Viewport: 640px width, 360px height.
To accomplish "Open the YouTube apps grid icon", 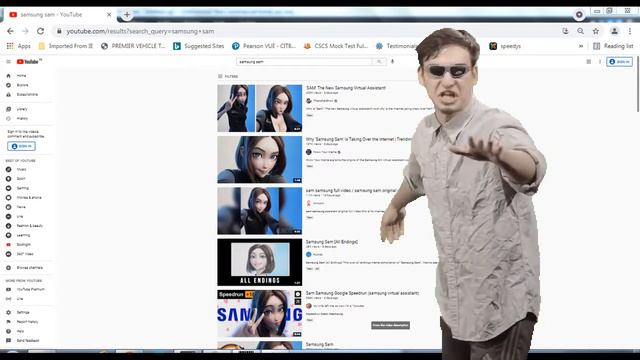I will [589, 62].
